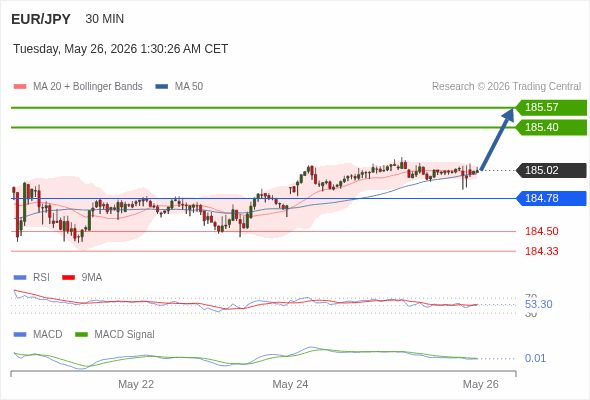Click the 185.57 green resistance label
Image resolution: width=590 pixels, height=400 pixels.
551,108
